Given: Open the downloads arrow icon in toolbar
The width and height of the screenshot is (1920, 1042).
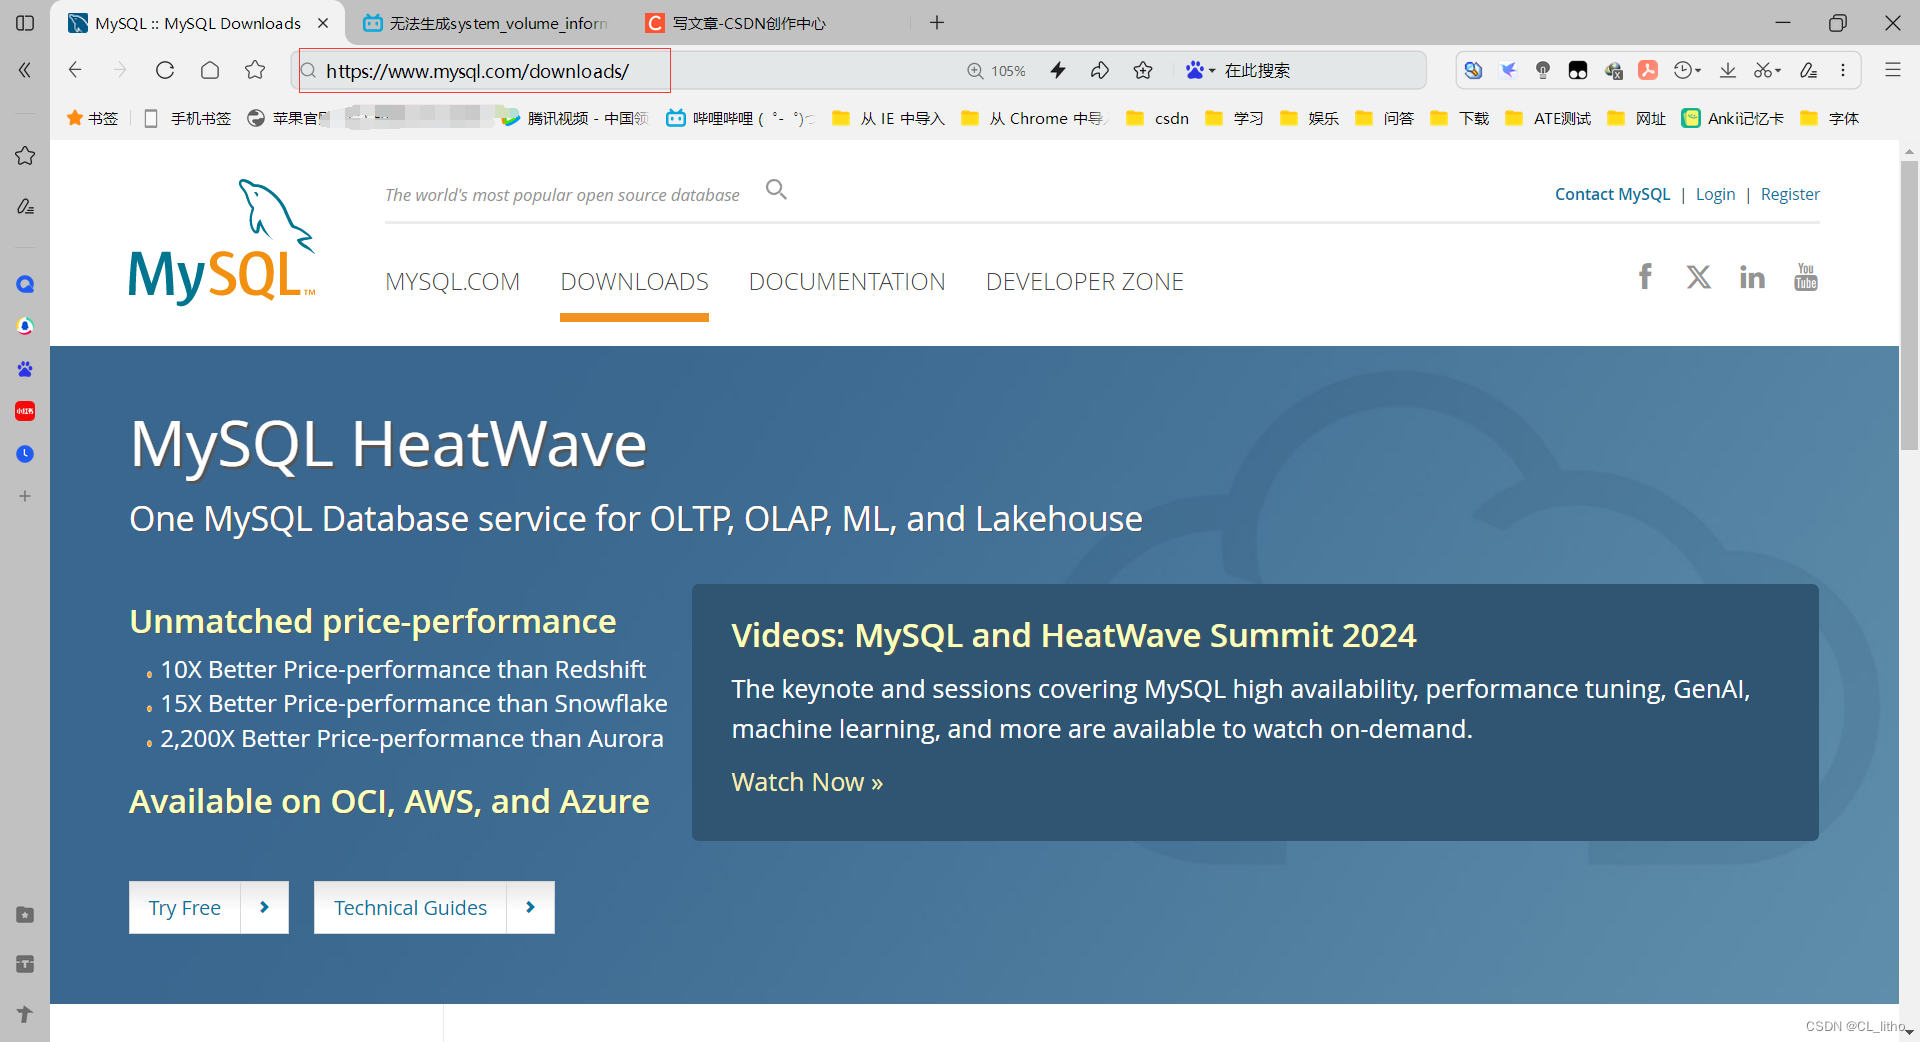Looking at the screenshot, I should pos(1728,70).
